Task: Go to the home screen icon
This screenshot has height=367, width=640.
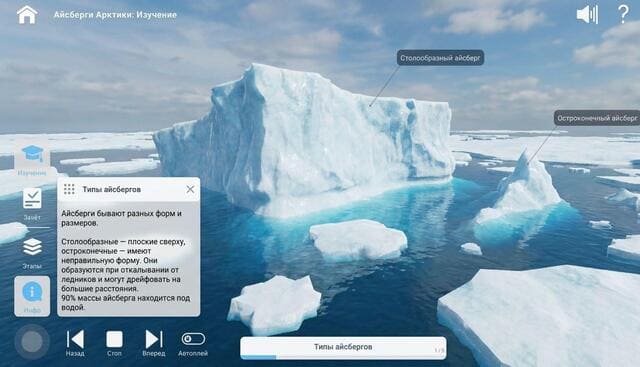Action: pos(27,14)
